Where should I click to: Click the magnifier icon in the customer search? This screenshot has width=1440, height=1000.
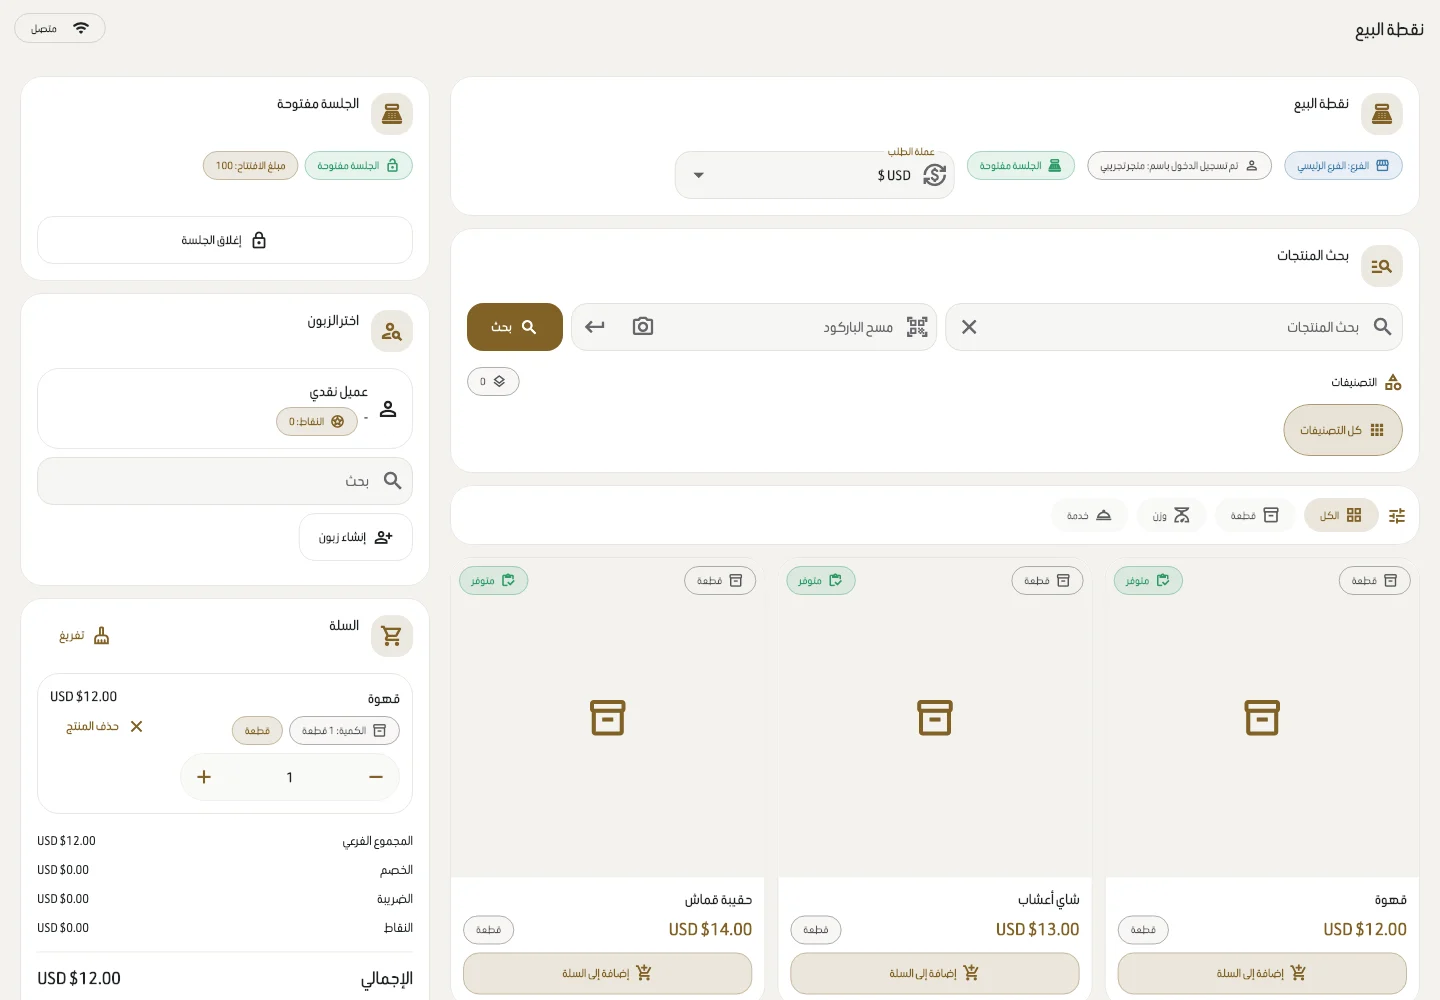(x=393, y=481)
